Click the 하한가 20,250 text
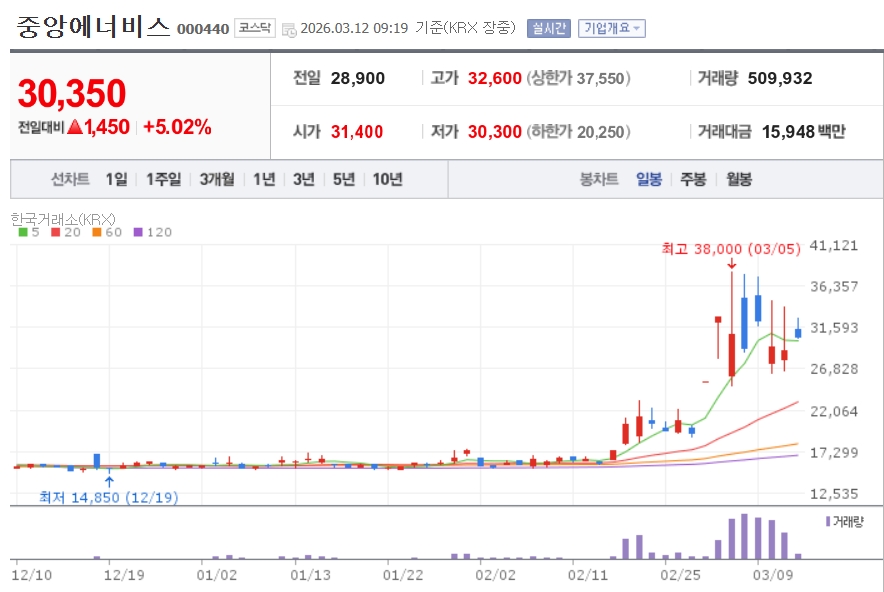 click(x=578, y=132)
